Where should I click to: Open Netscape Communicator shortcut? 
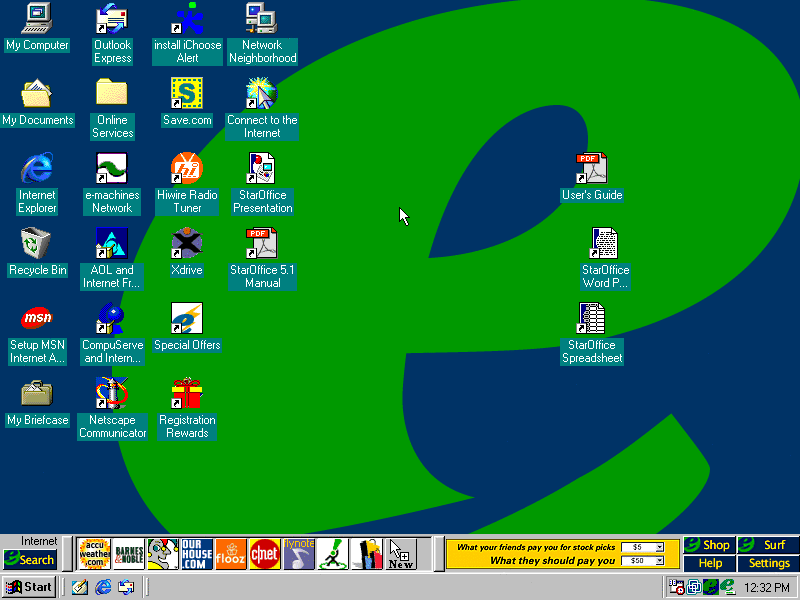(x=111, y=394)
